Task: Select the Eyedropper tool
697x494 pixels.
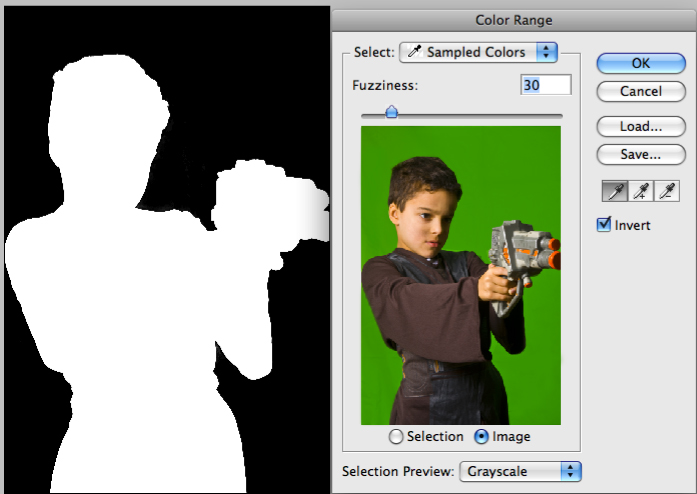Action: coord(615,191)
